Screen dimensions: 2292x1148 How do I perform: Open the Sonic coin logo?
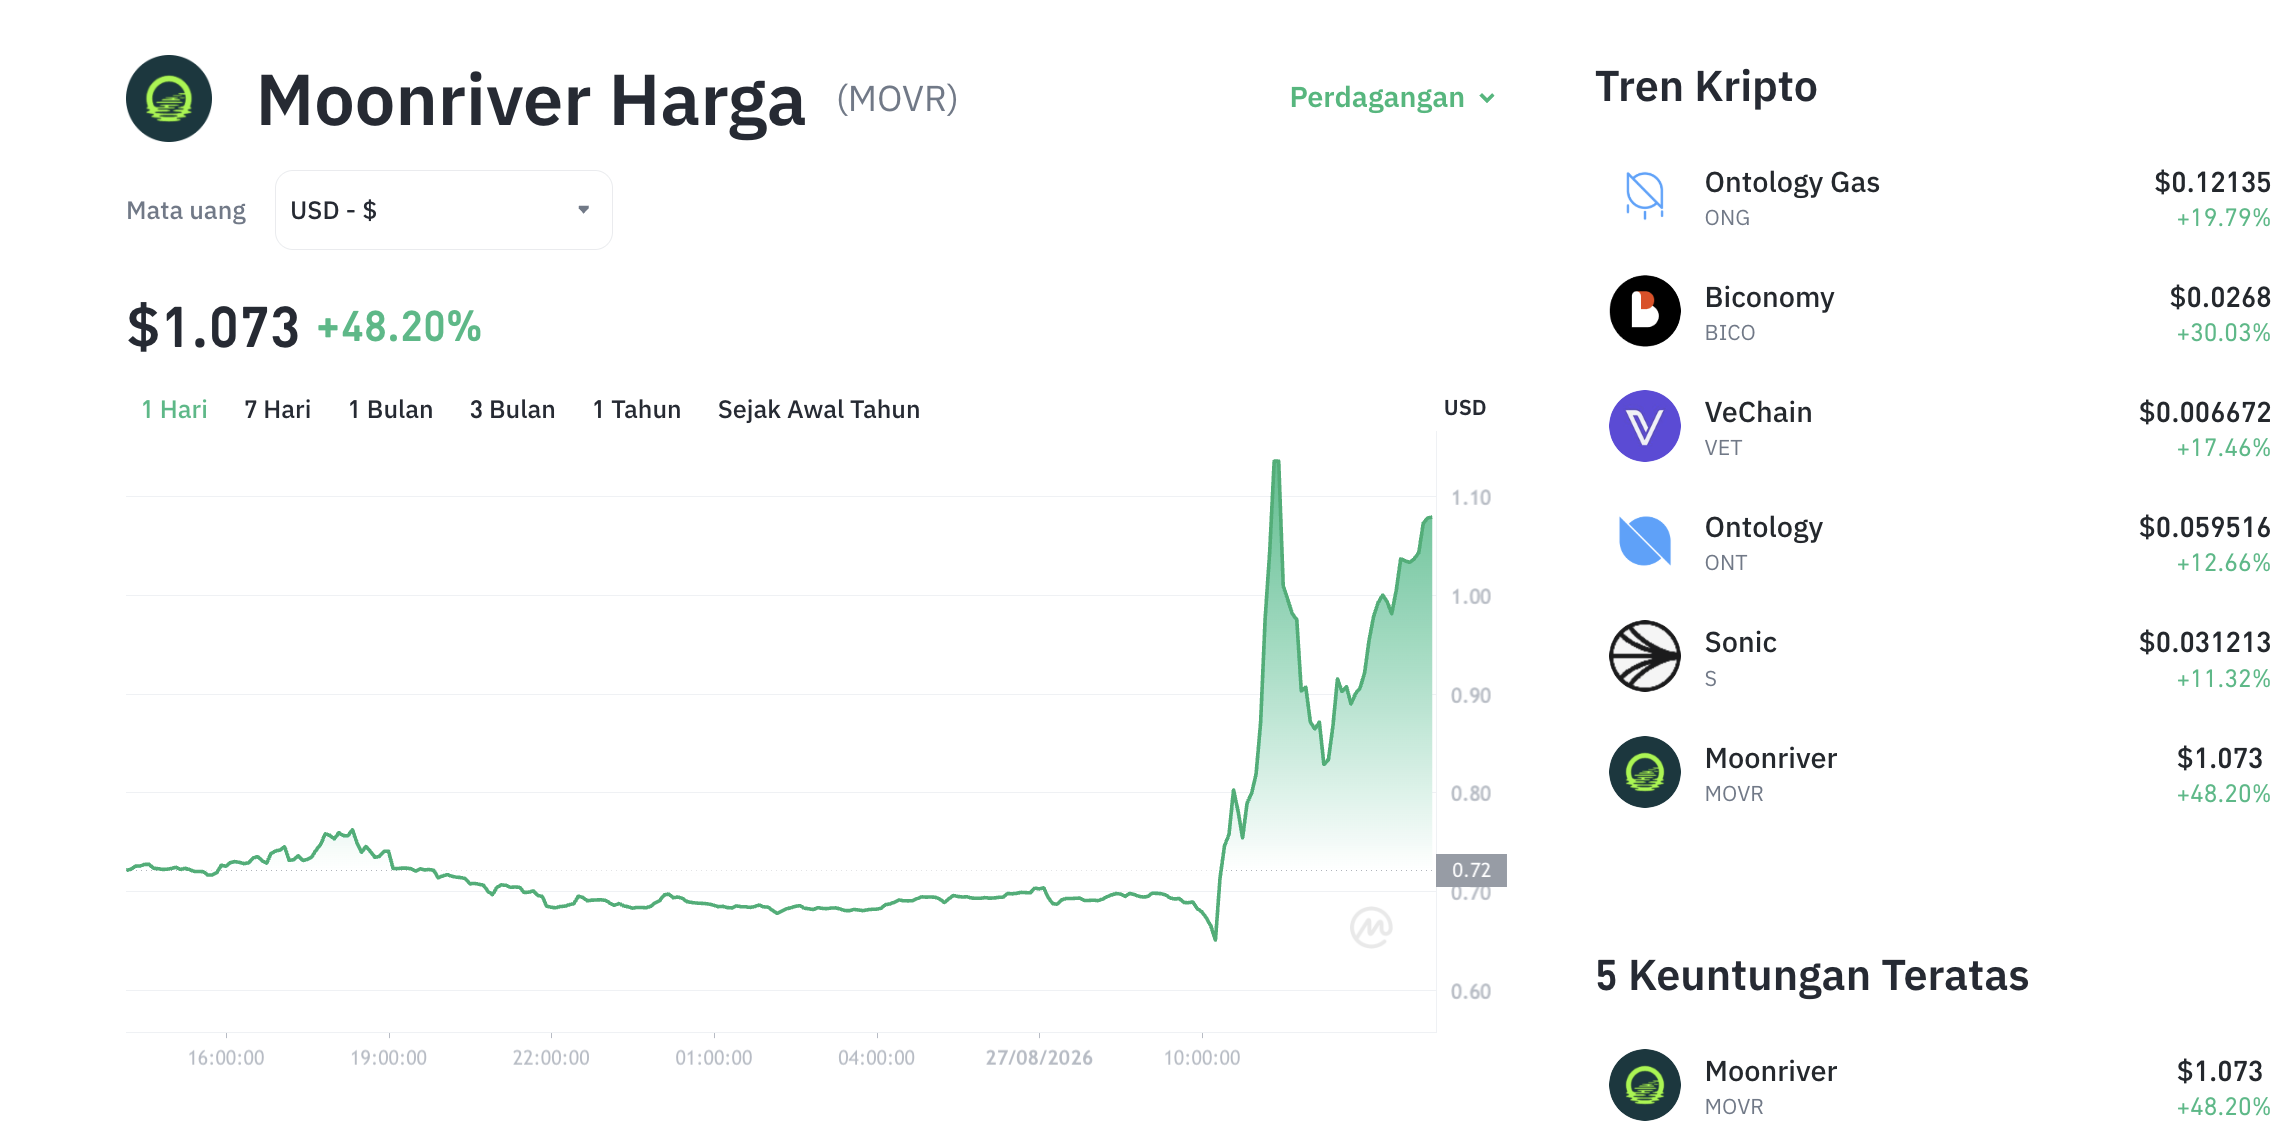[x=1644, y=656]
